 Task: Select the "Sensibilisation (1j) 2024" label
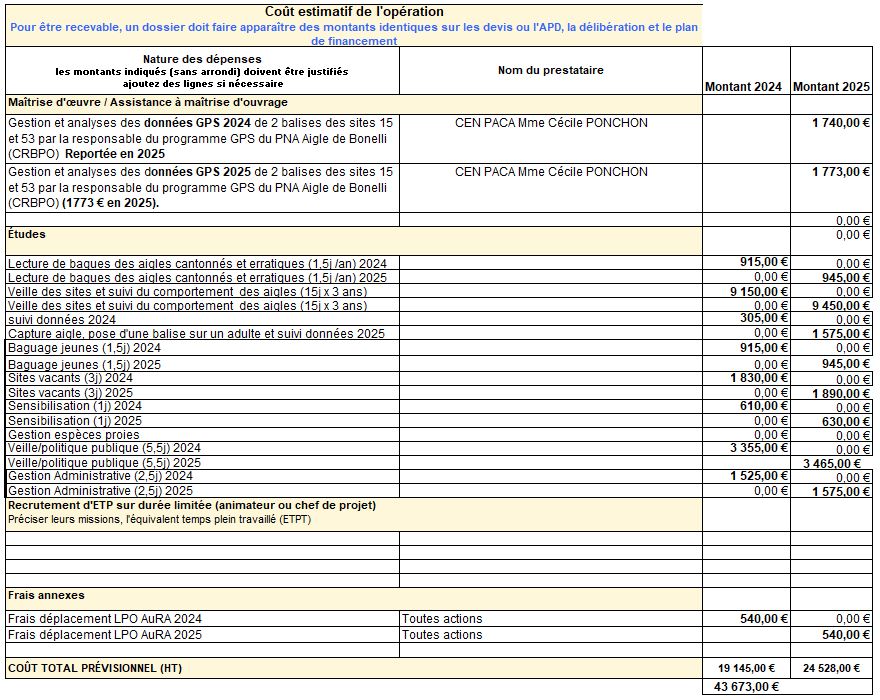tap(75, 406)
